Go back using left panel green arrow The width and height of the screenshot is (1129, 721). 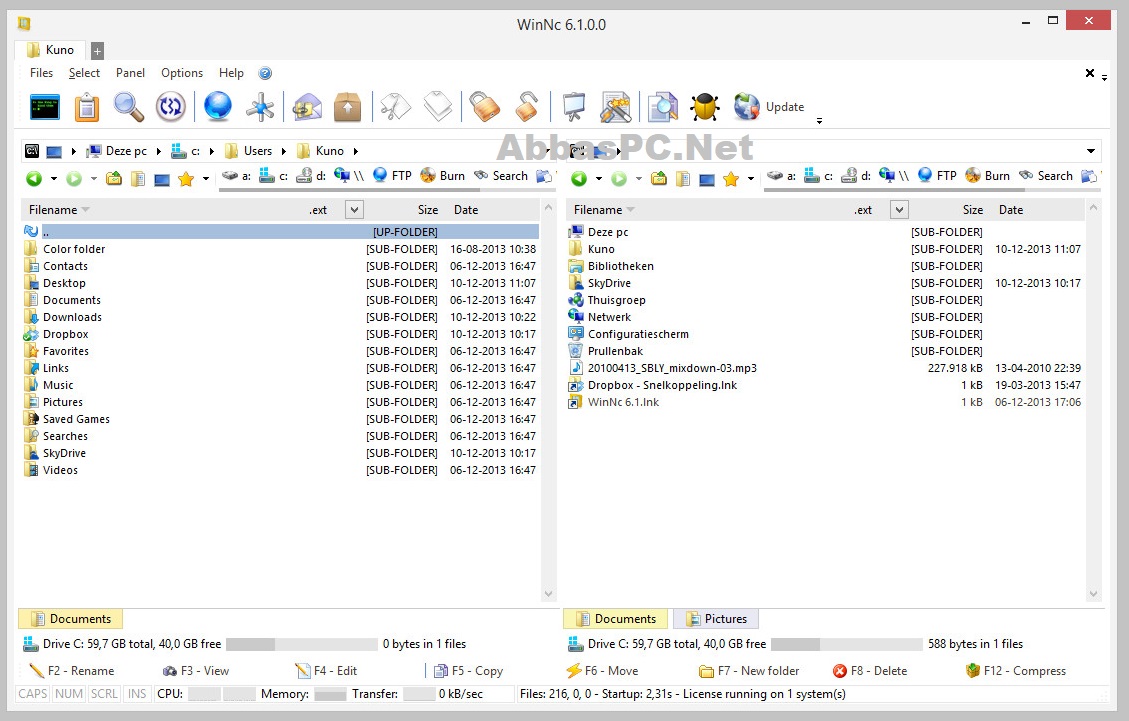(33, 179)
